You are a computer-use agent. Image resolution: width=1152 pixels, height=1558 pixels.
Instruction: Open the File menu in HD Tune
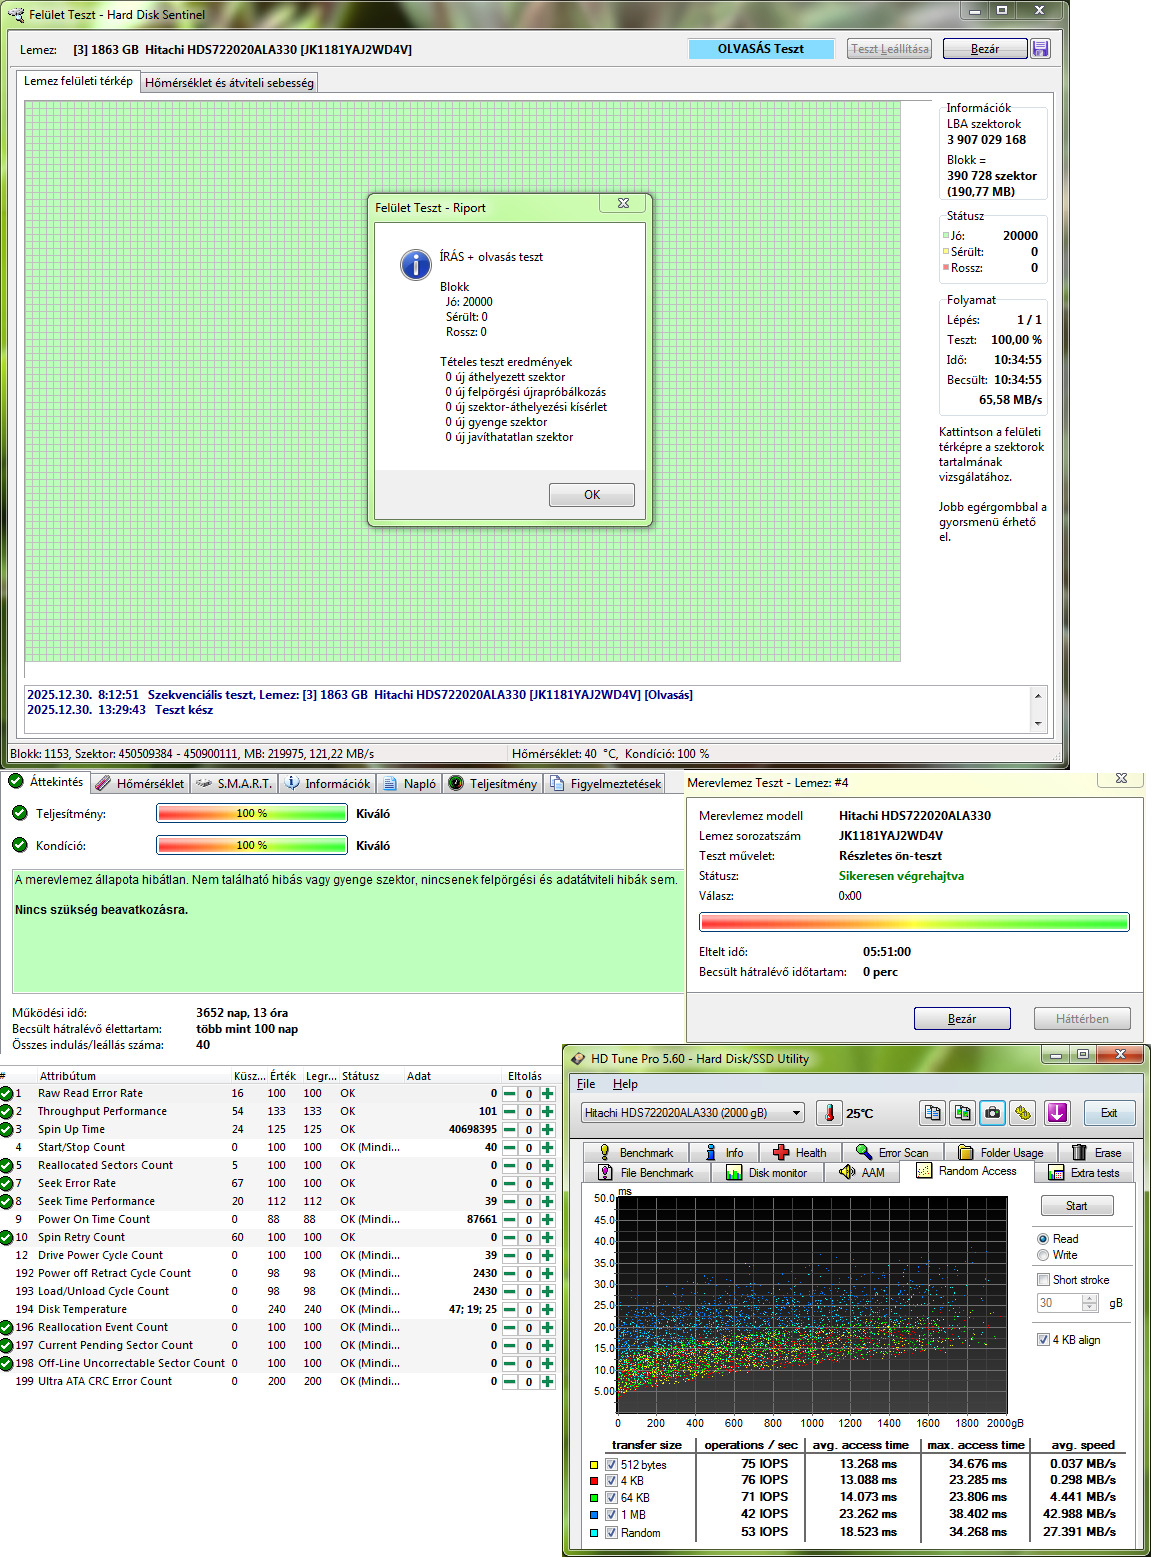(586, 1084)
